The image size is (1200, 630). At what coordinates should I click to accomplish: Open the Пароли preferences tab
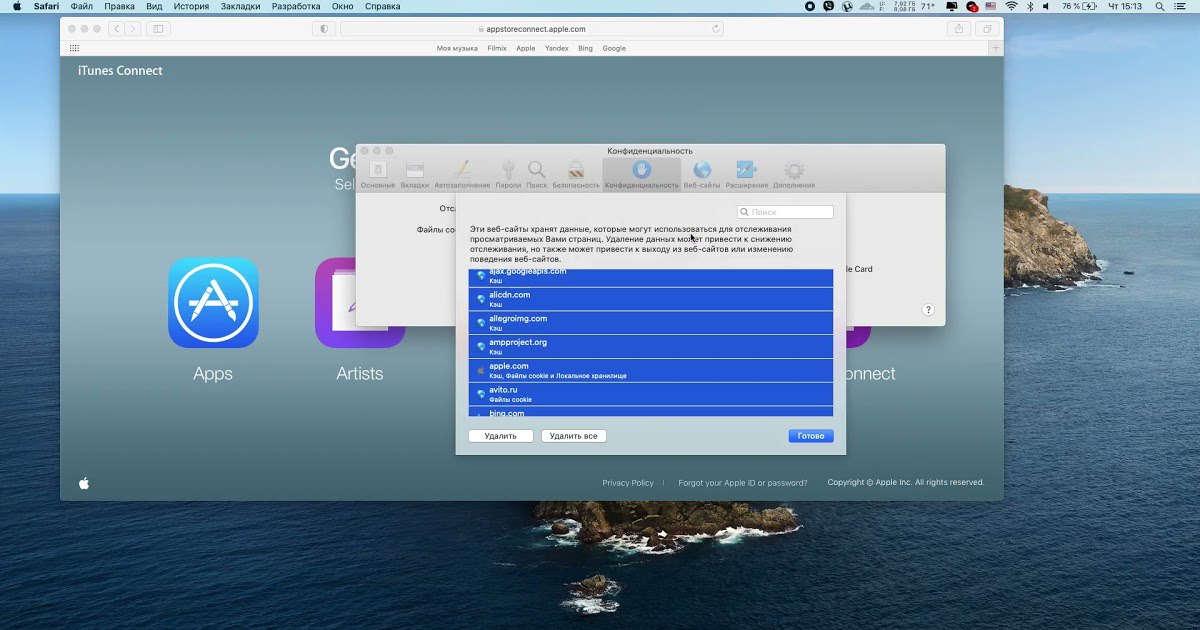click(x=508, y=175)
